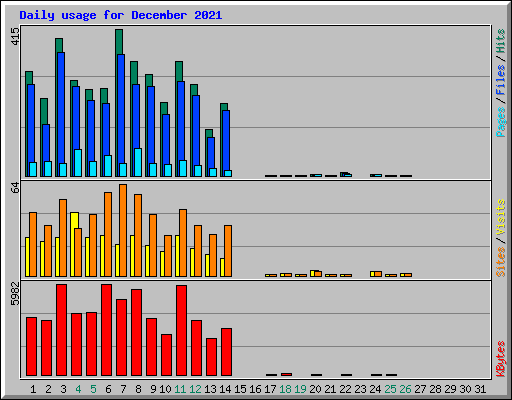Viewport: 512px width, 400px height.
Task: Click the green Hits bar for day 7
Action: coord(119,41)
